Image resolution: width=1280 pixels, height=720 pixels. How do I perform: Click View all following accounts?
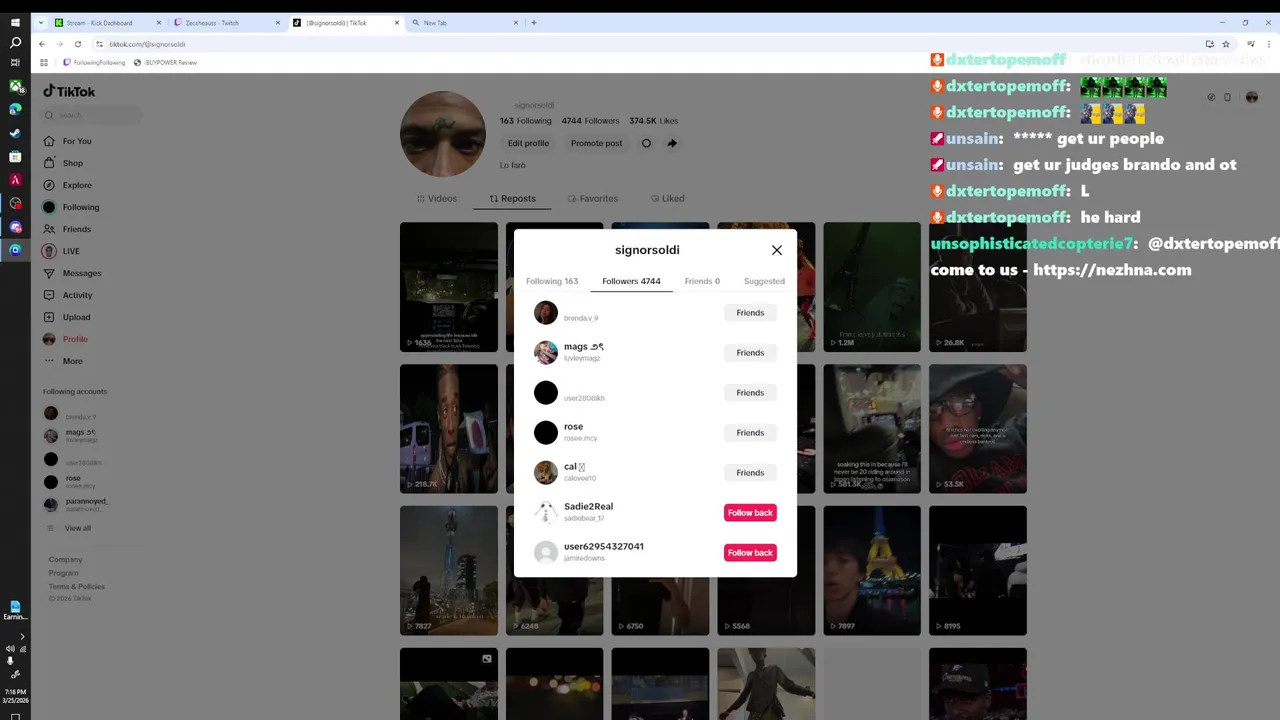[77, 528]
